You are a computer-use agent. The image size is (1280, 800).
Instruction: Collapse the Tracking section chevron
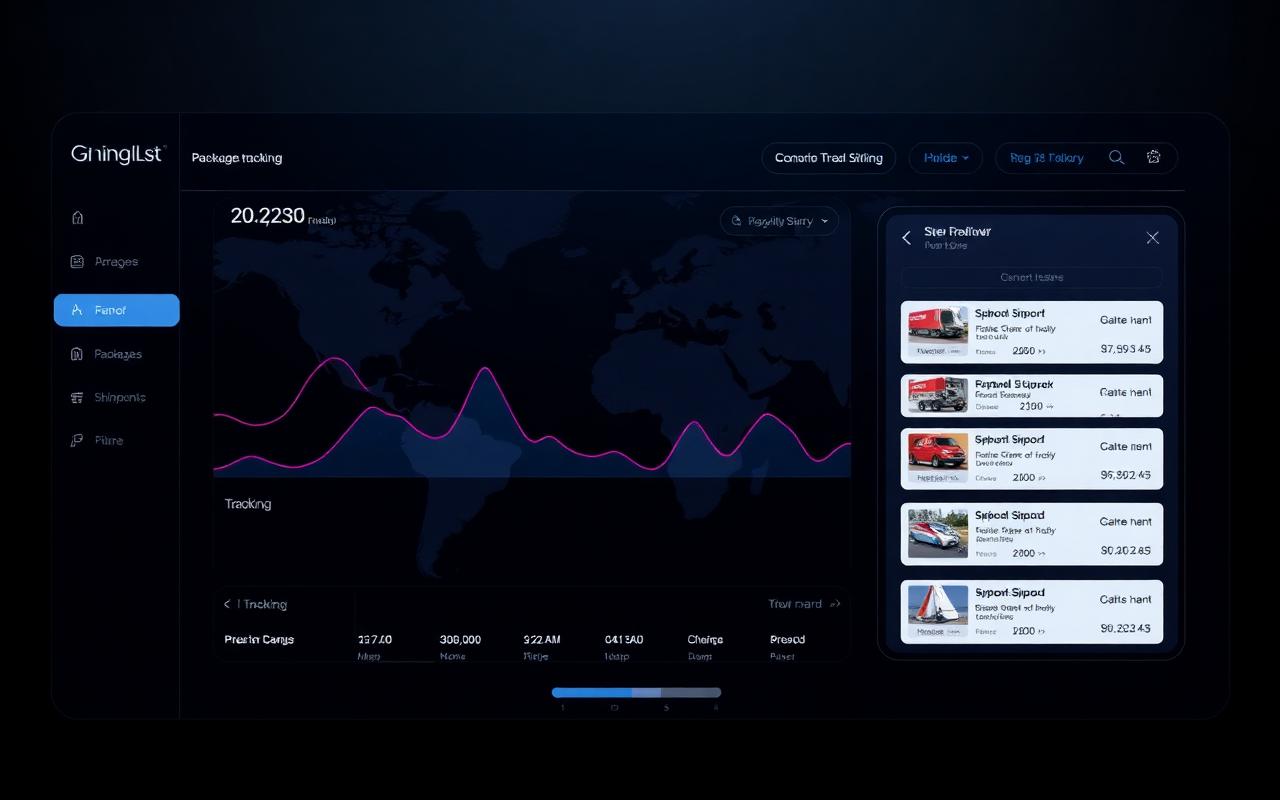point(227,604)
